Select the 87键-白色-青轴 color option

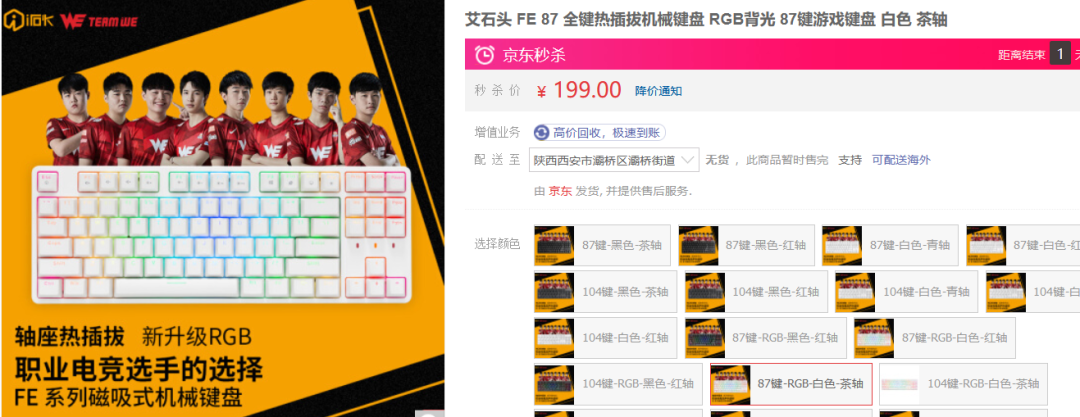click(x=890, y=245)
